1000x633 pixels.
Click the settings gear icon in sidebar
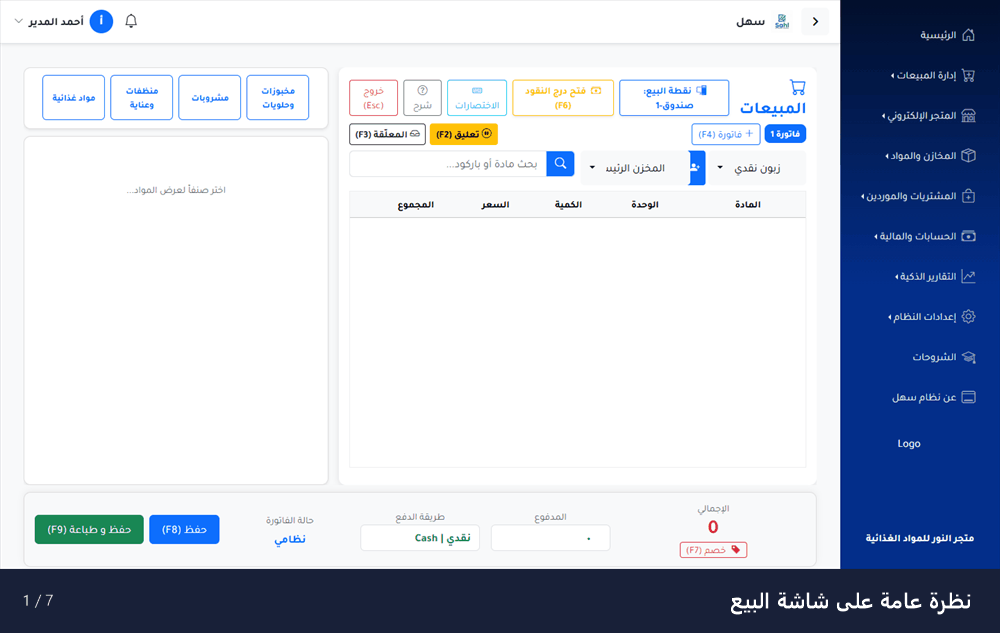click(968, 316)
